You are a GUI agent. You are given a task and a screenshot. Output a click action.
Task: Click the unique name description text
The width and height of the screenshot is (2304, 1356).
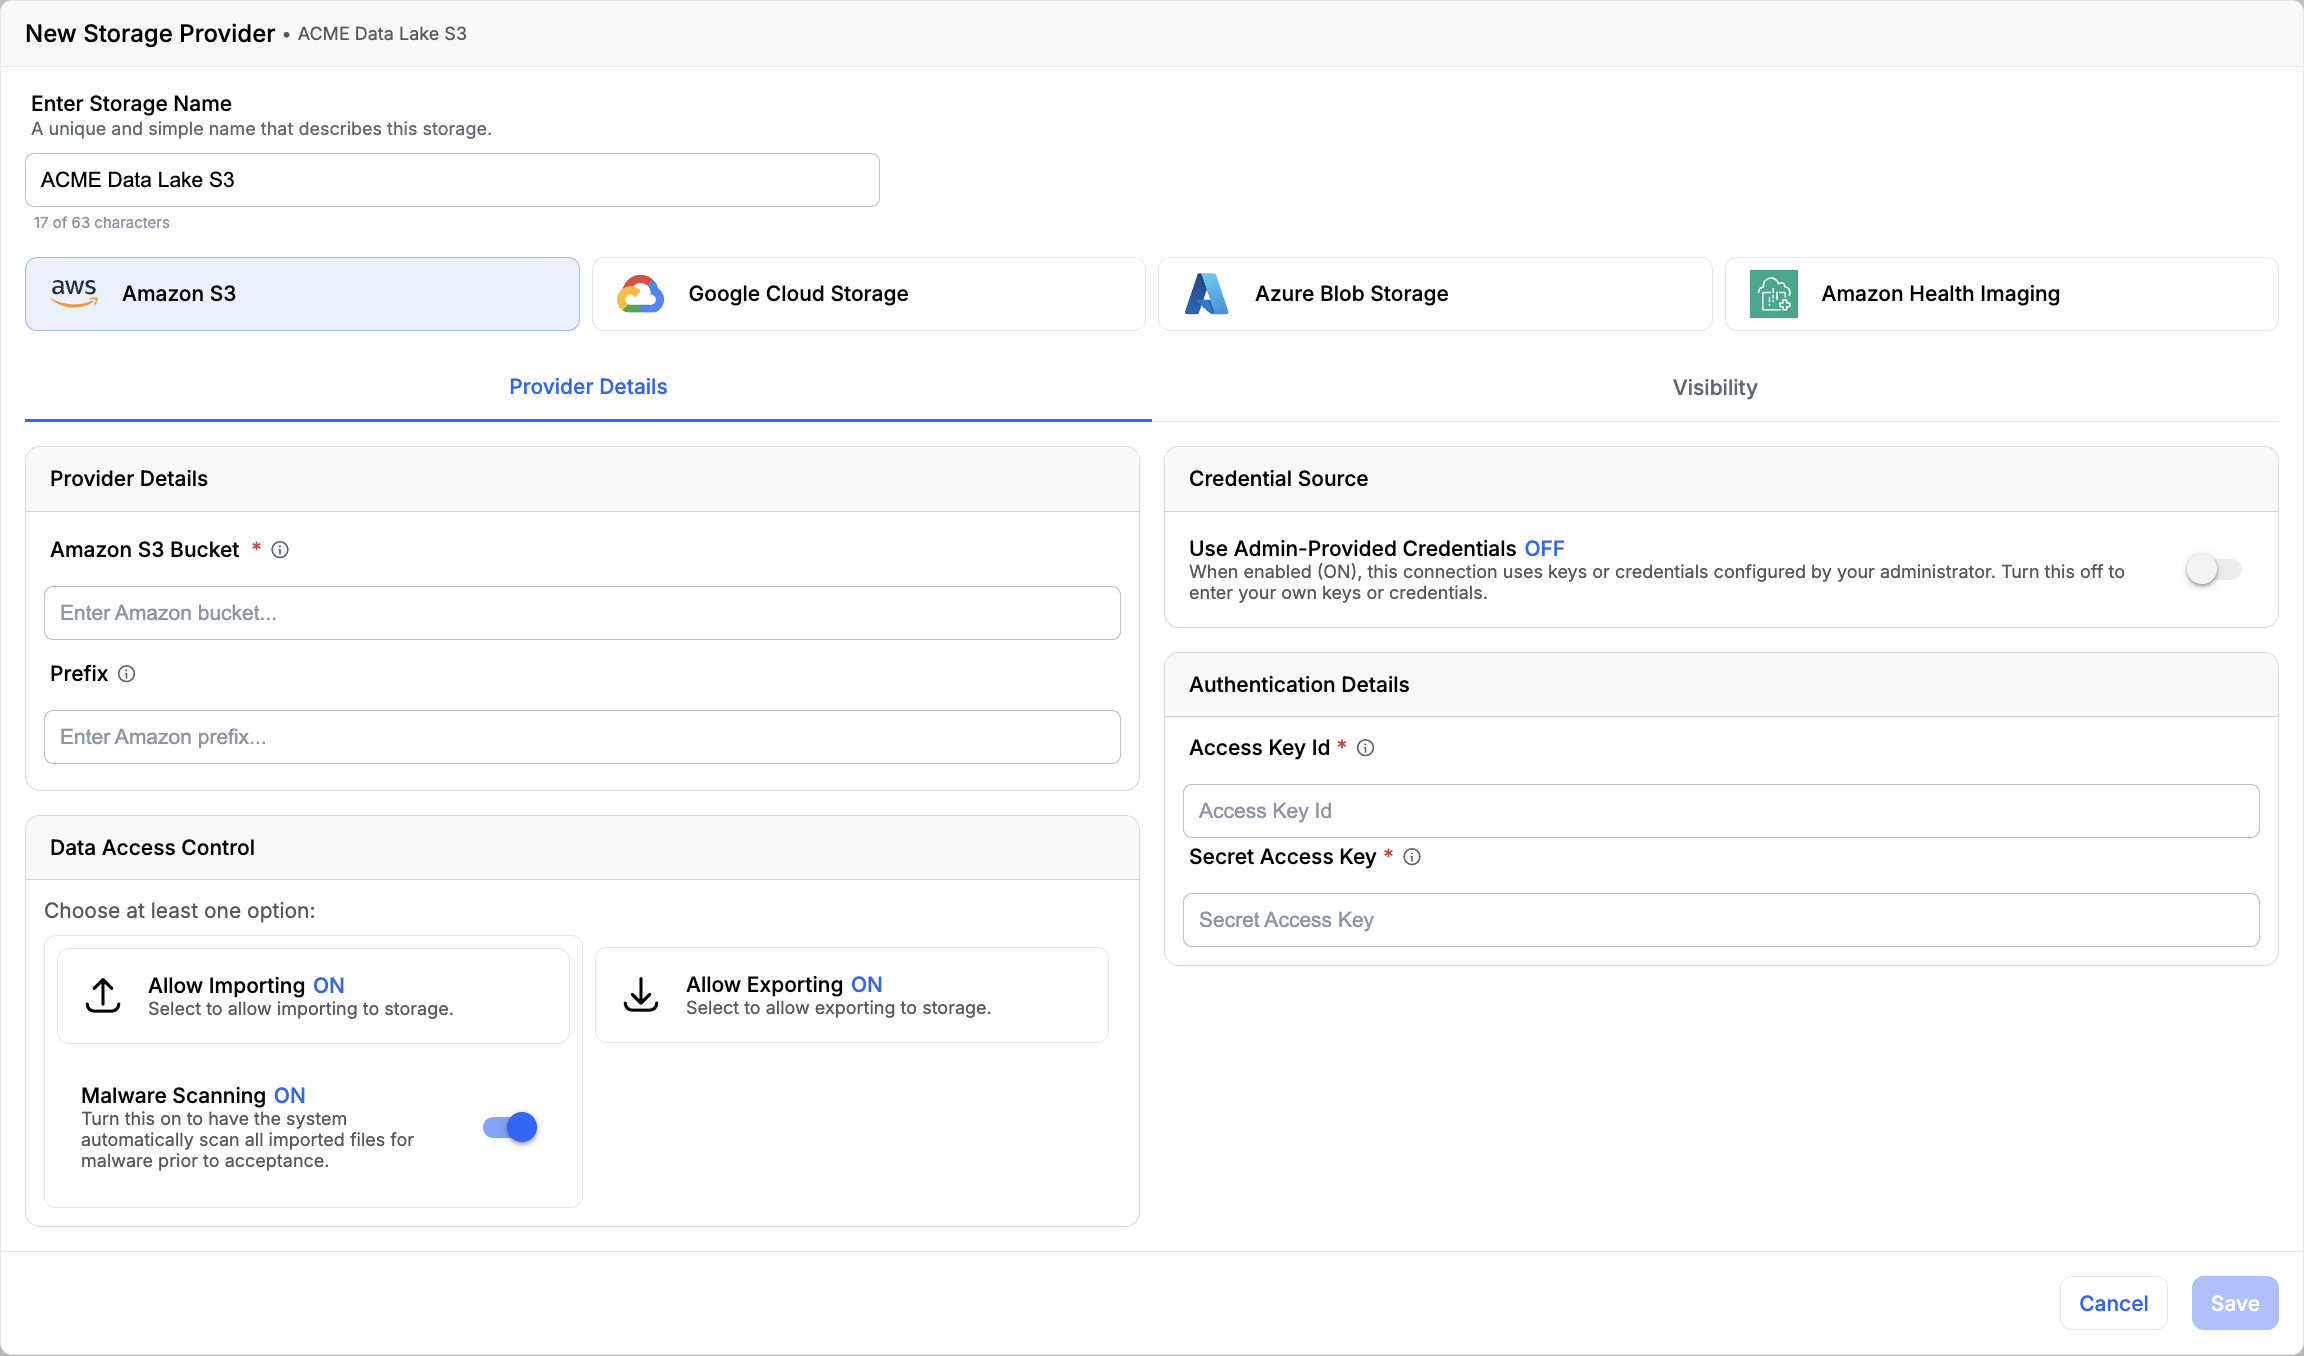pyautogui.click(x=261, y=129)
